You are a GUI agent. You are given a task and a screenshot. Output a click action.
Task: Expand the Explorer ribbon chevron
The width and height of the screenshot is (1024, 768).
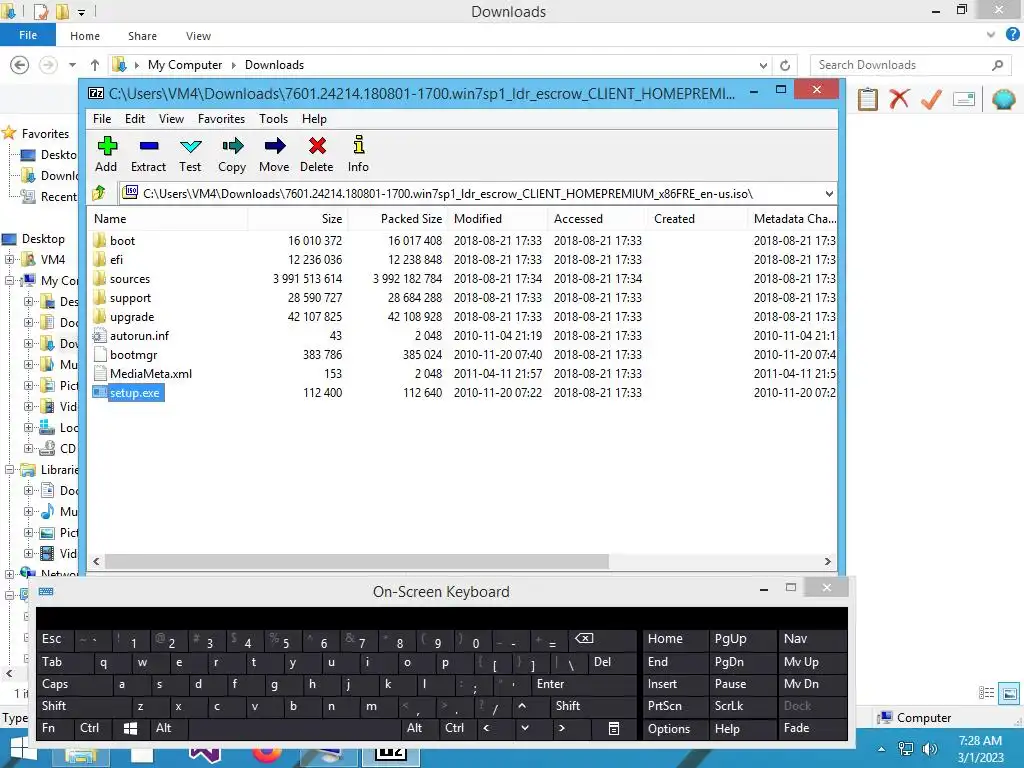[991, 35]
